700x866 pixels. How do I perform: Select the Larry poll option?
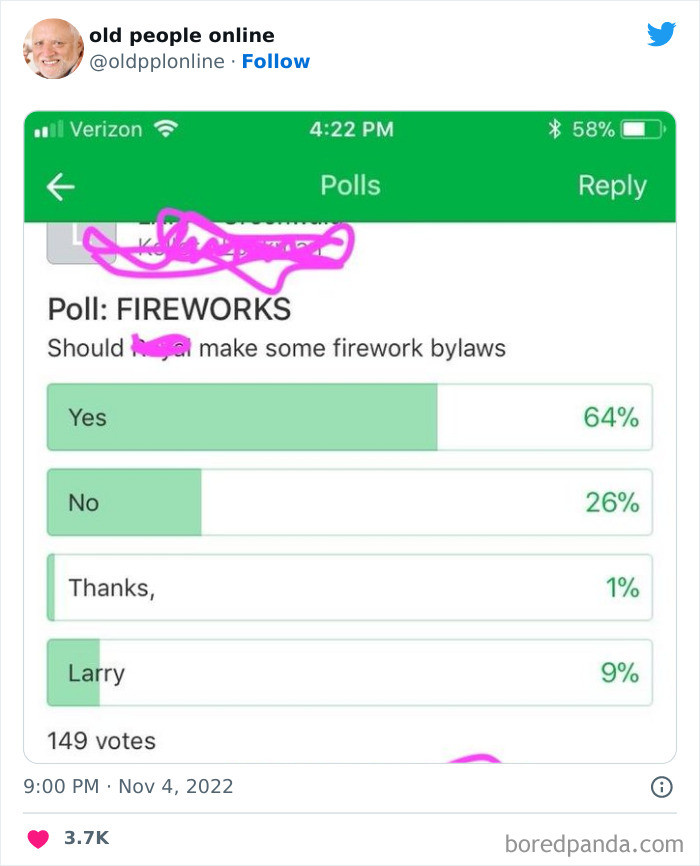[x=350, y=673]
